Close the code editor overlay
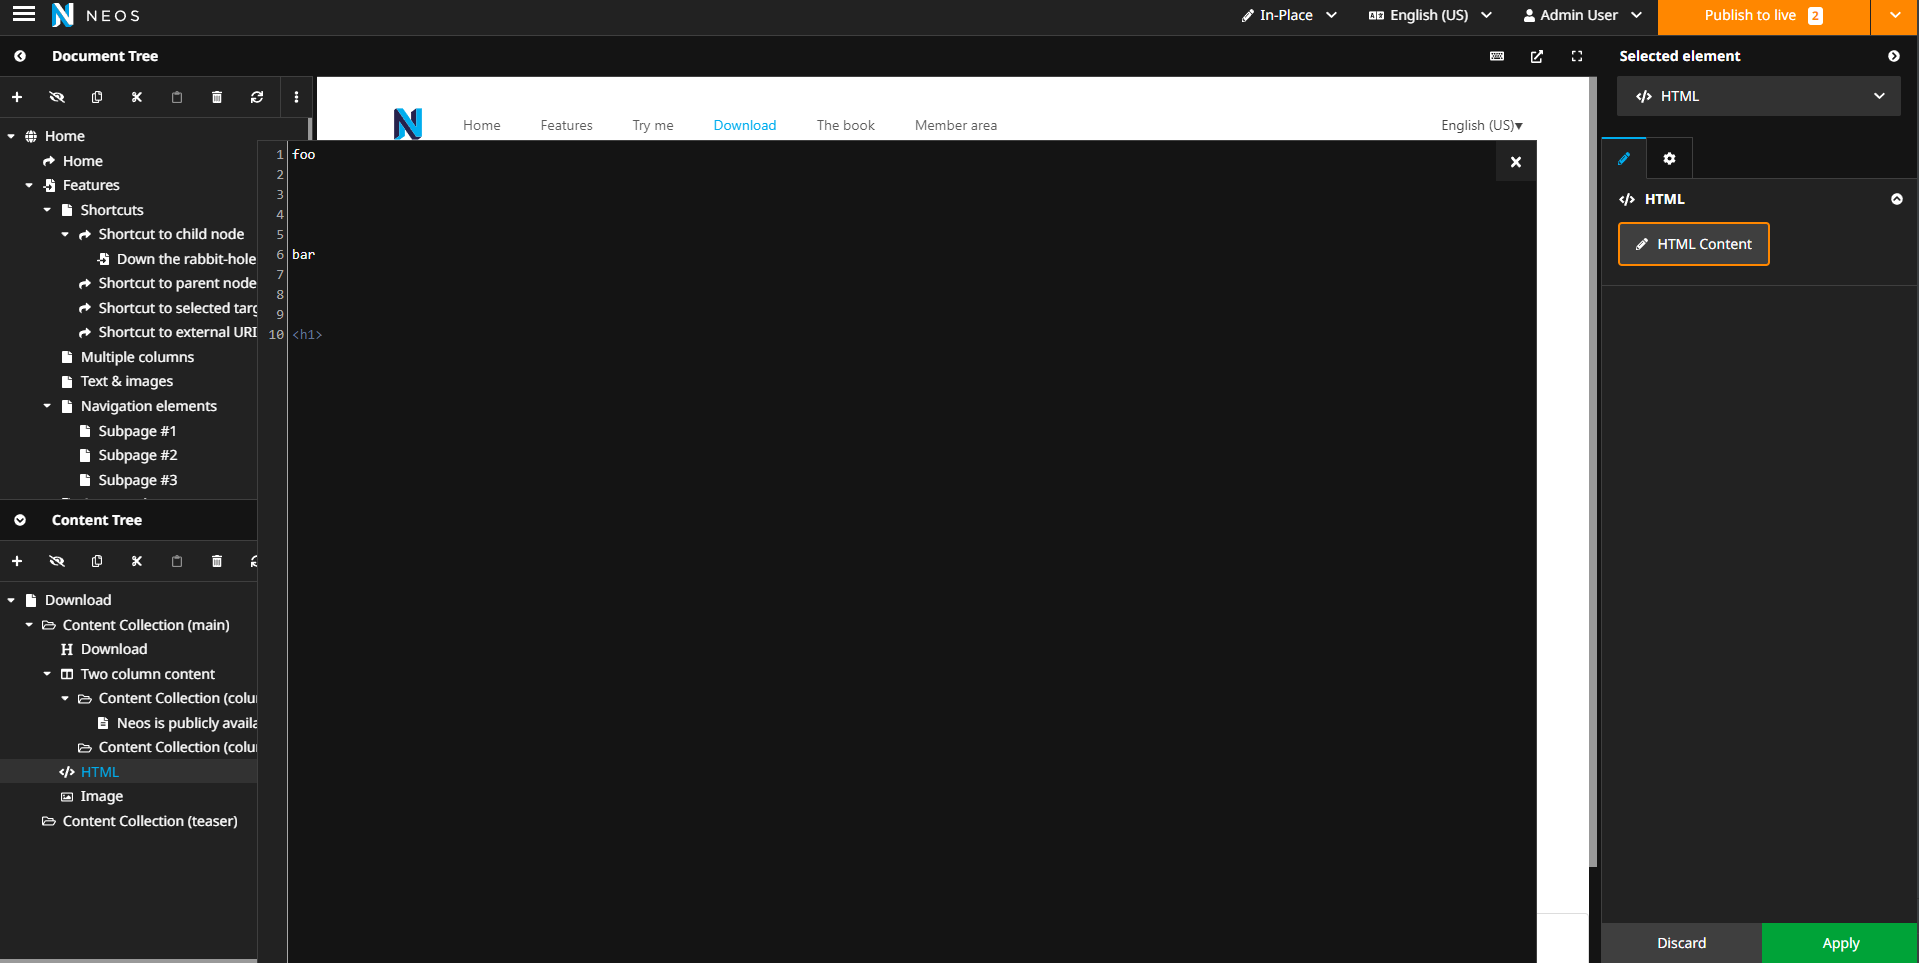 pos(1515,161)
